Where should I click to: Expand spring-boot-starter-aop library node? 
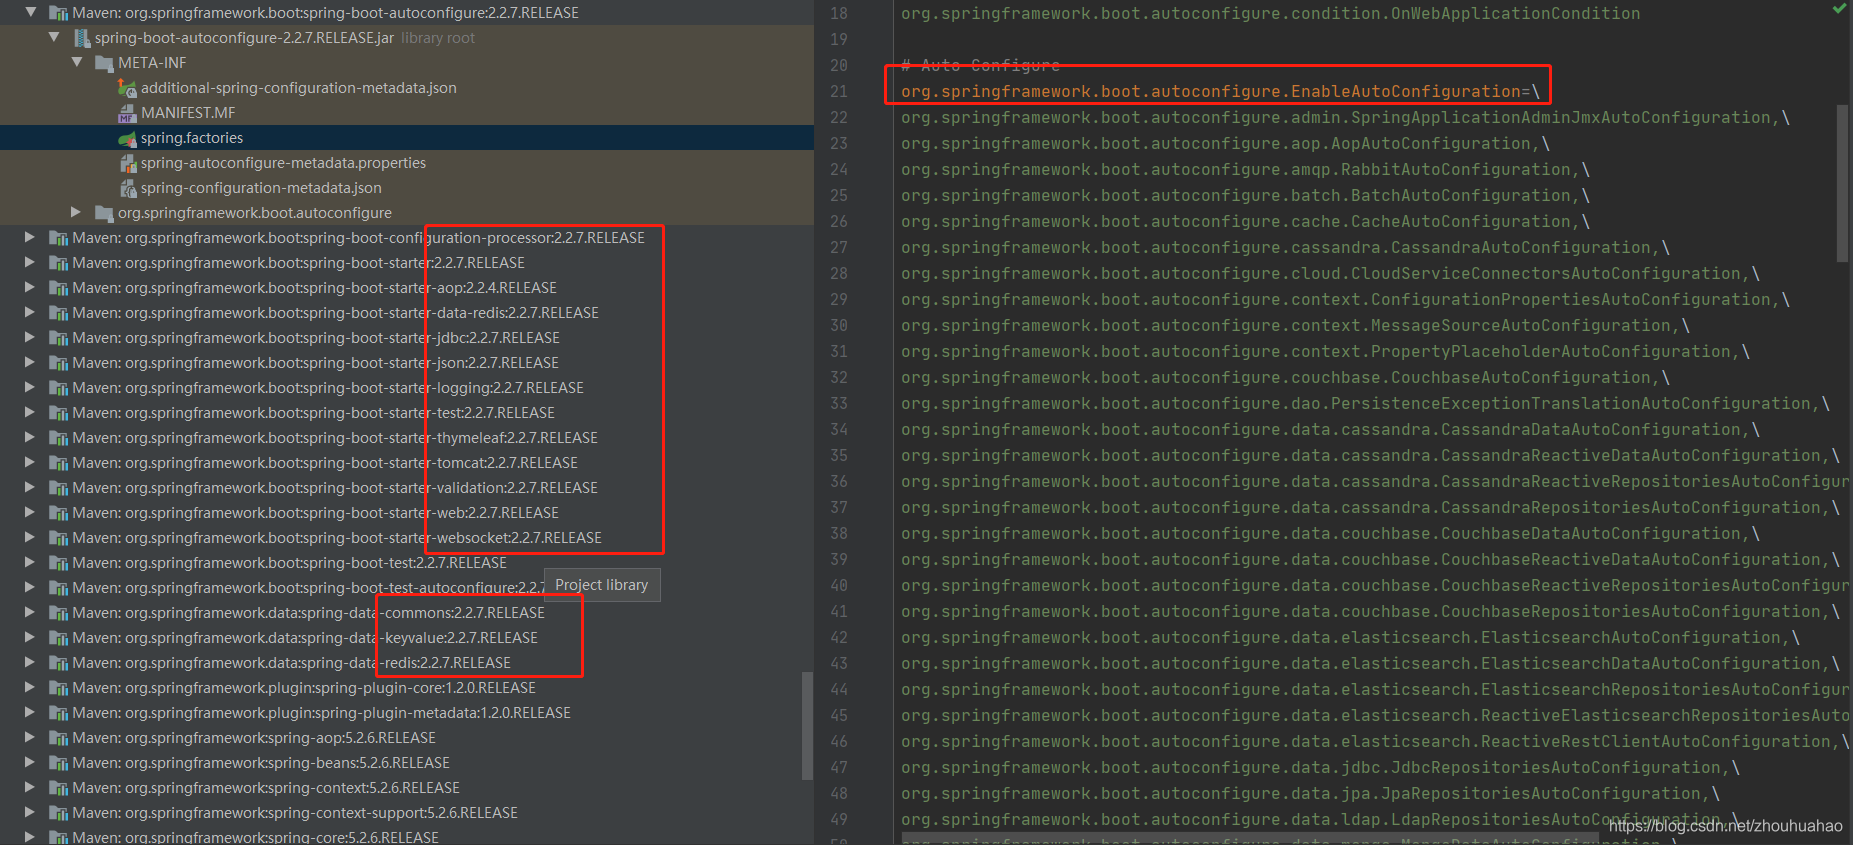point(30,288)
